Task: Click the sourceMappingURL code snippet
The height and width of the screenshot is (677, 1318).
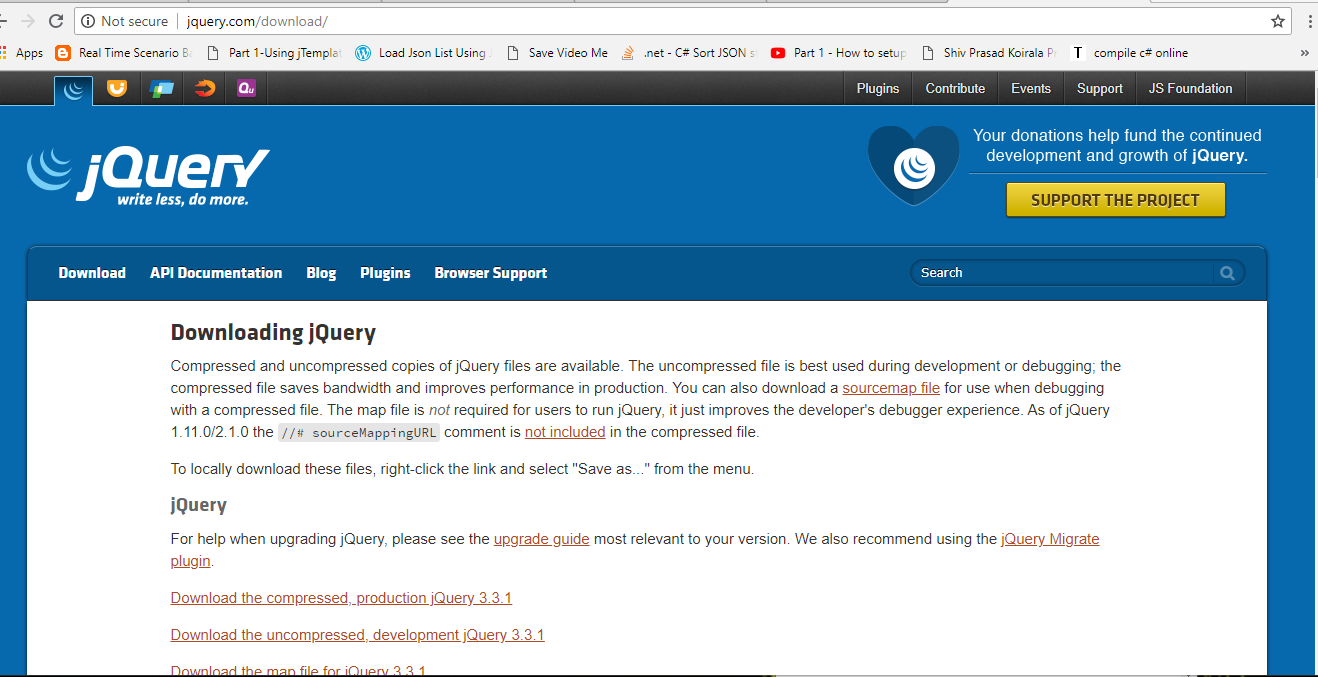Action: (358, 432)
